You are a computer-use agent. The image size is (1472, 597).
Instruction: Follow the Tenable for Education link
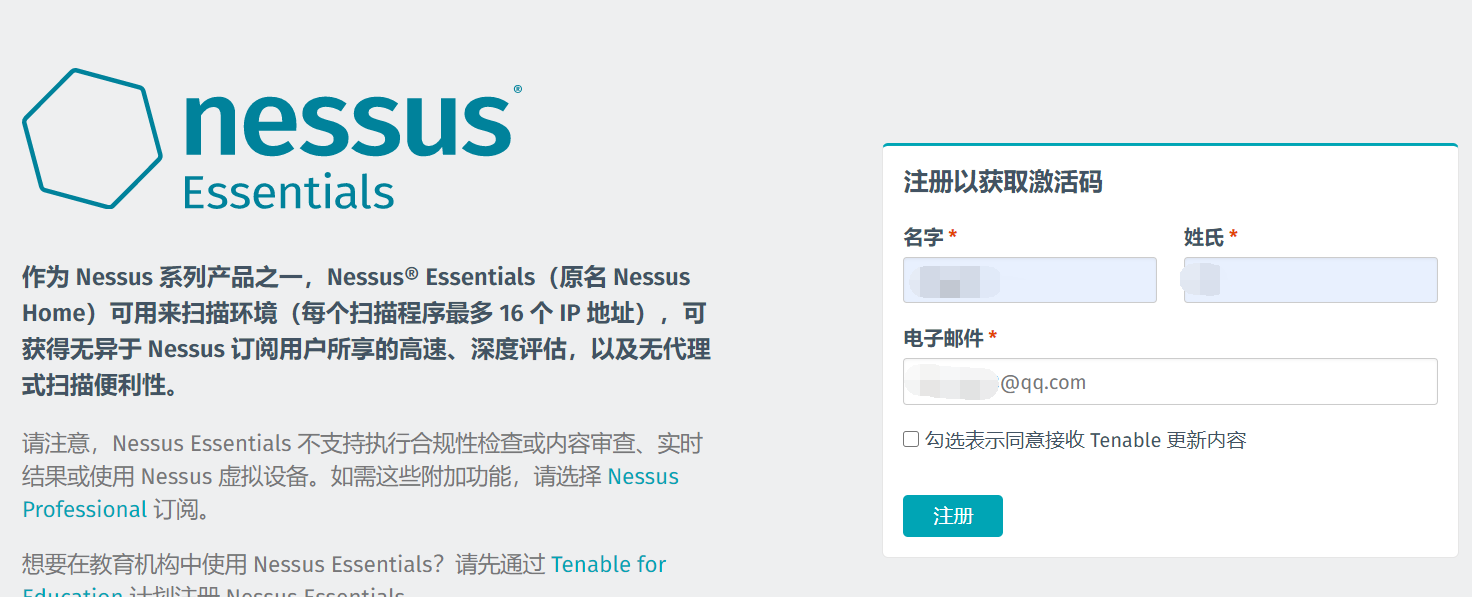(x=608, y=565)
